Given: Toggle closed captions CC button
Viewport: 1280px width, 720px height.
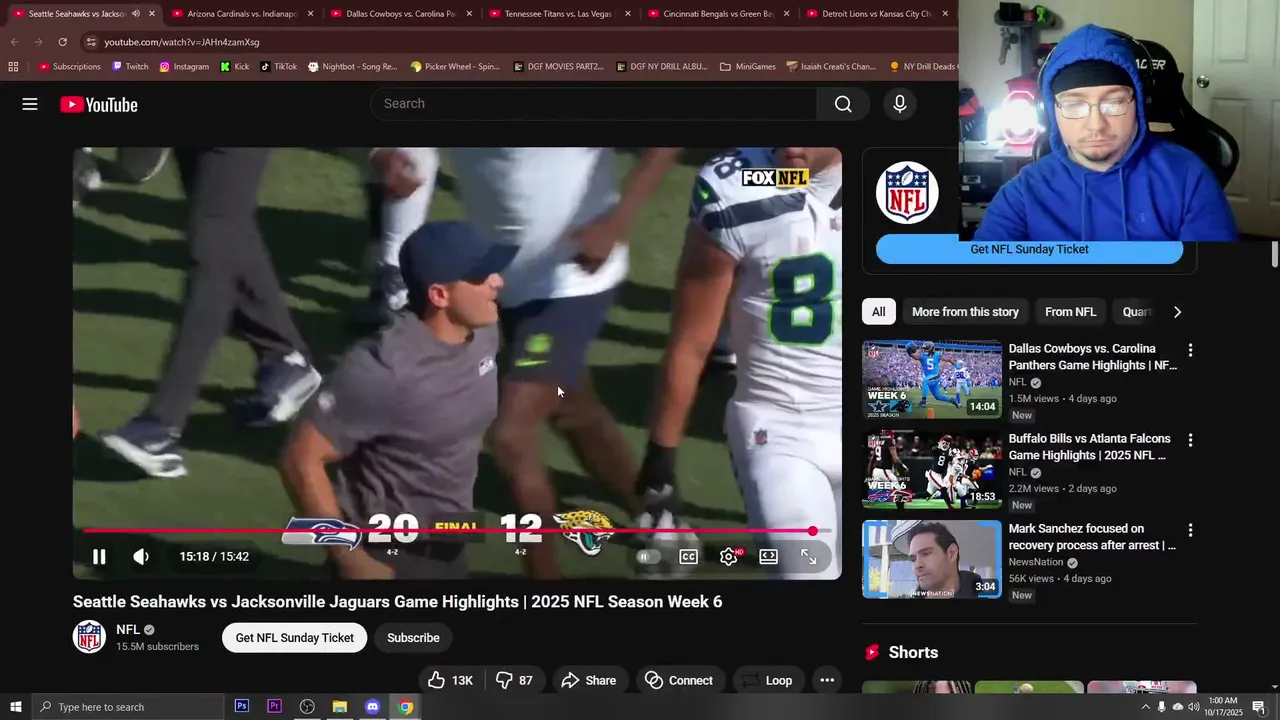Looking at the screenshot, I should pyautogui.click(x=689, y=557).
